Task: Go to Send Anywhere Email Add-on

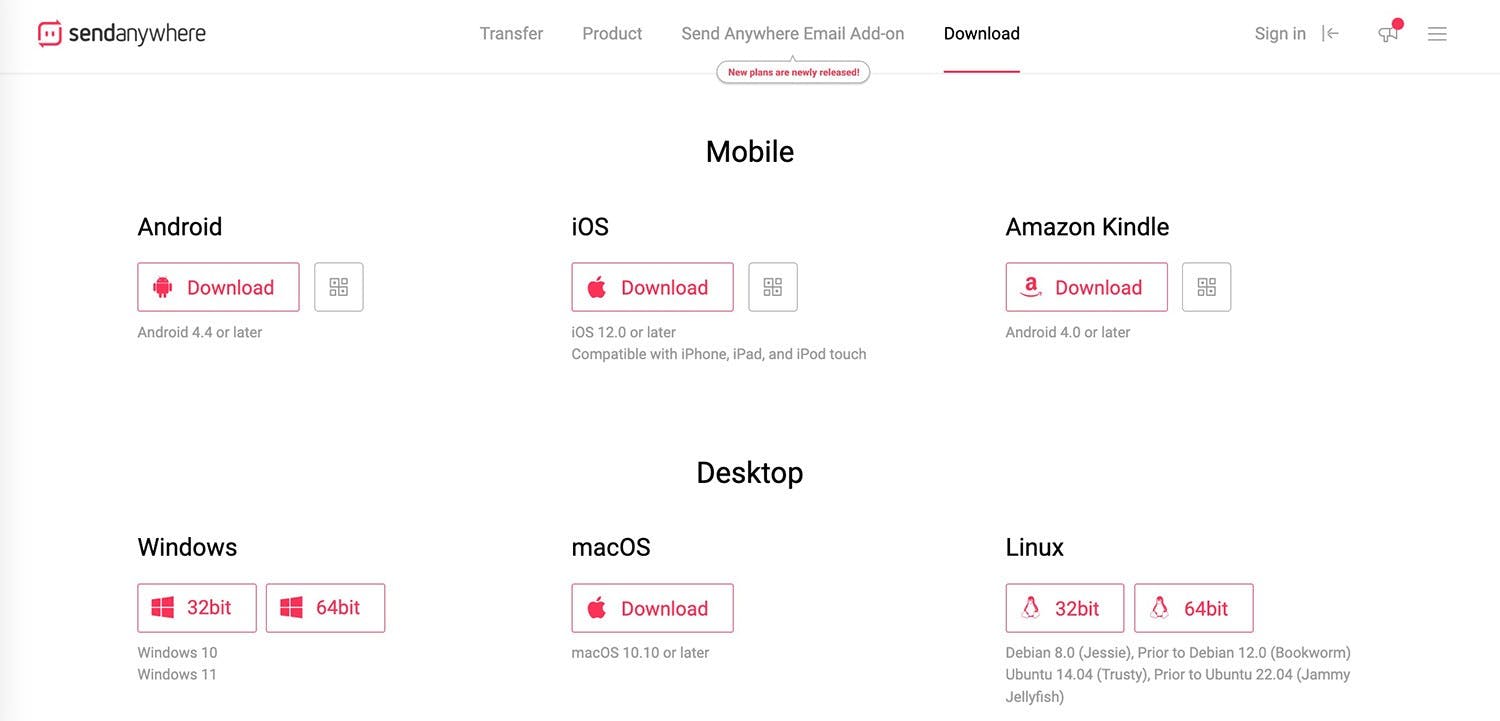Action: 793,33
